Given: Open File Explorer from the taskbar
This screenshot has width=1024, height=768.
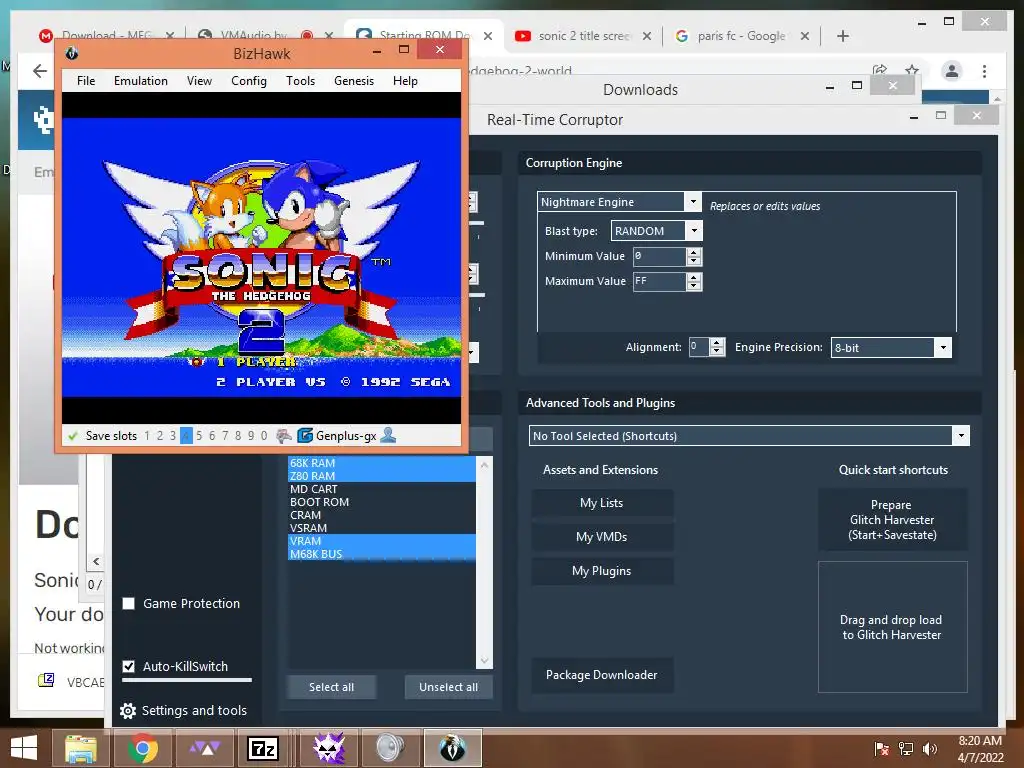Looking at the screenshot, I should pyautogui.click(x=81, y=748).
